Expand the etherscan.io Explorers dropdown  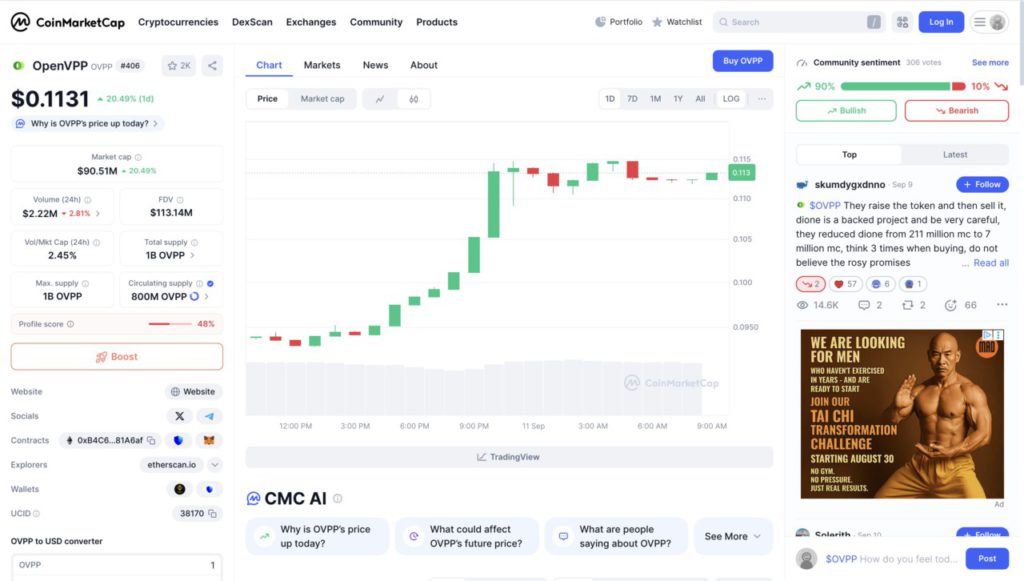coord(214,464)
